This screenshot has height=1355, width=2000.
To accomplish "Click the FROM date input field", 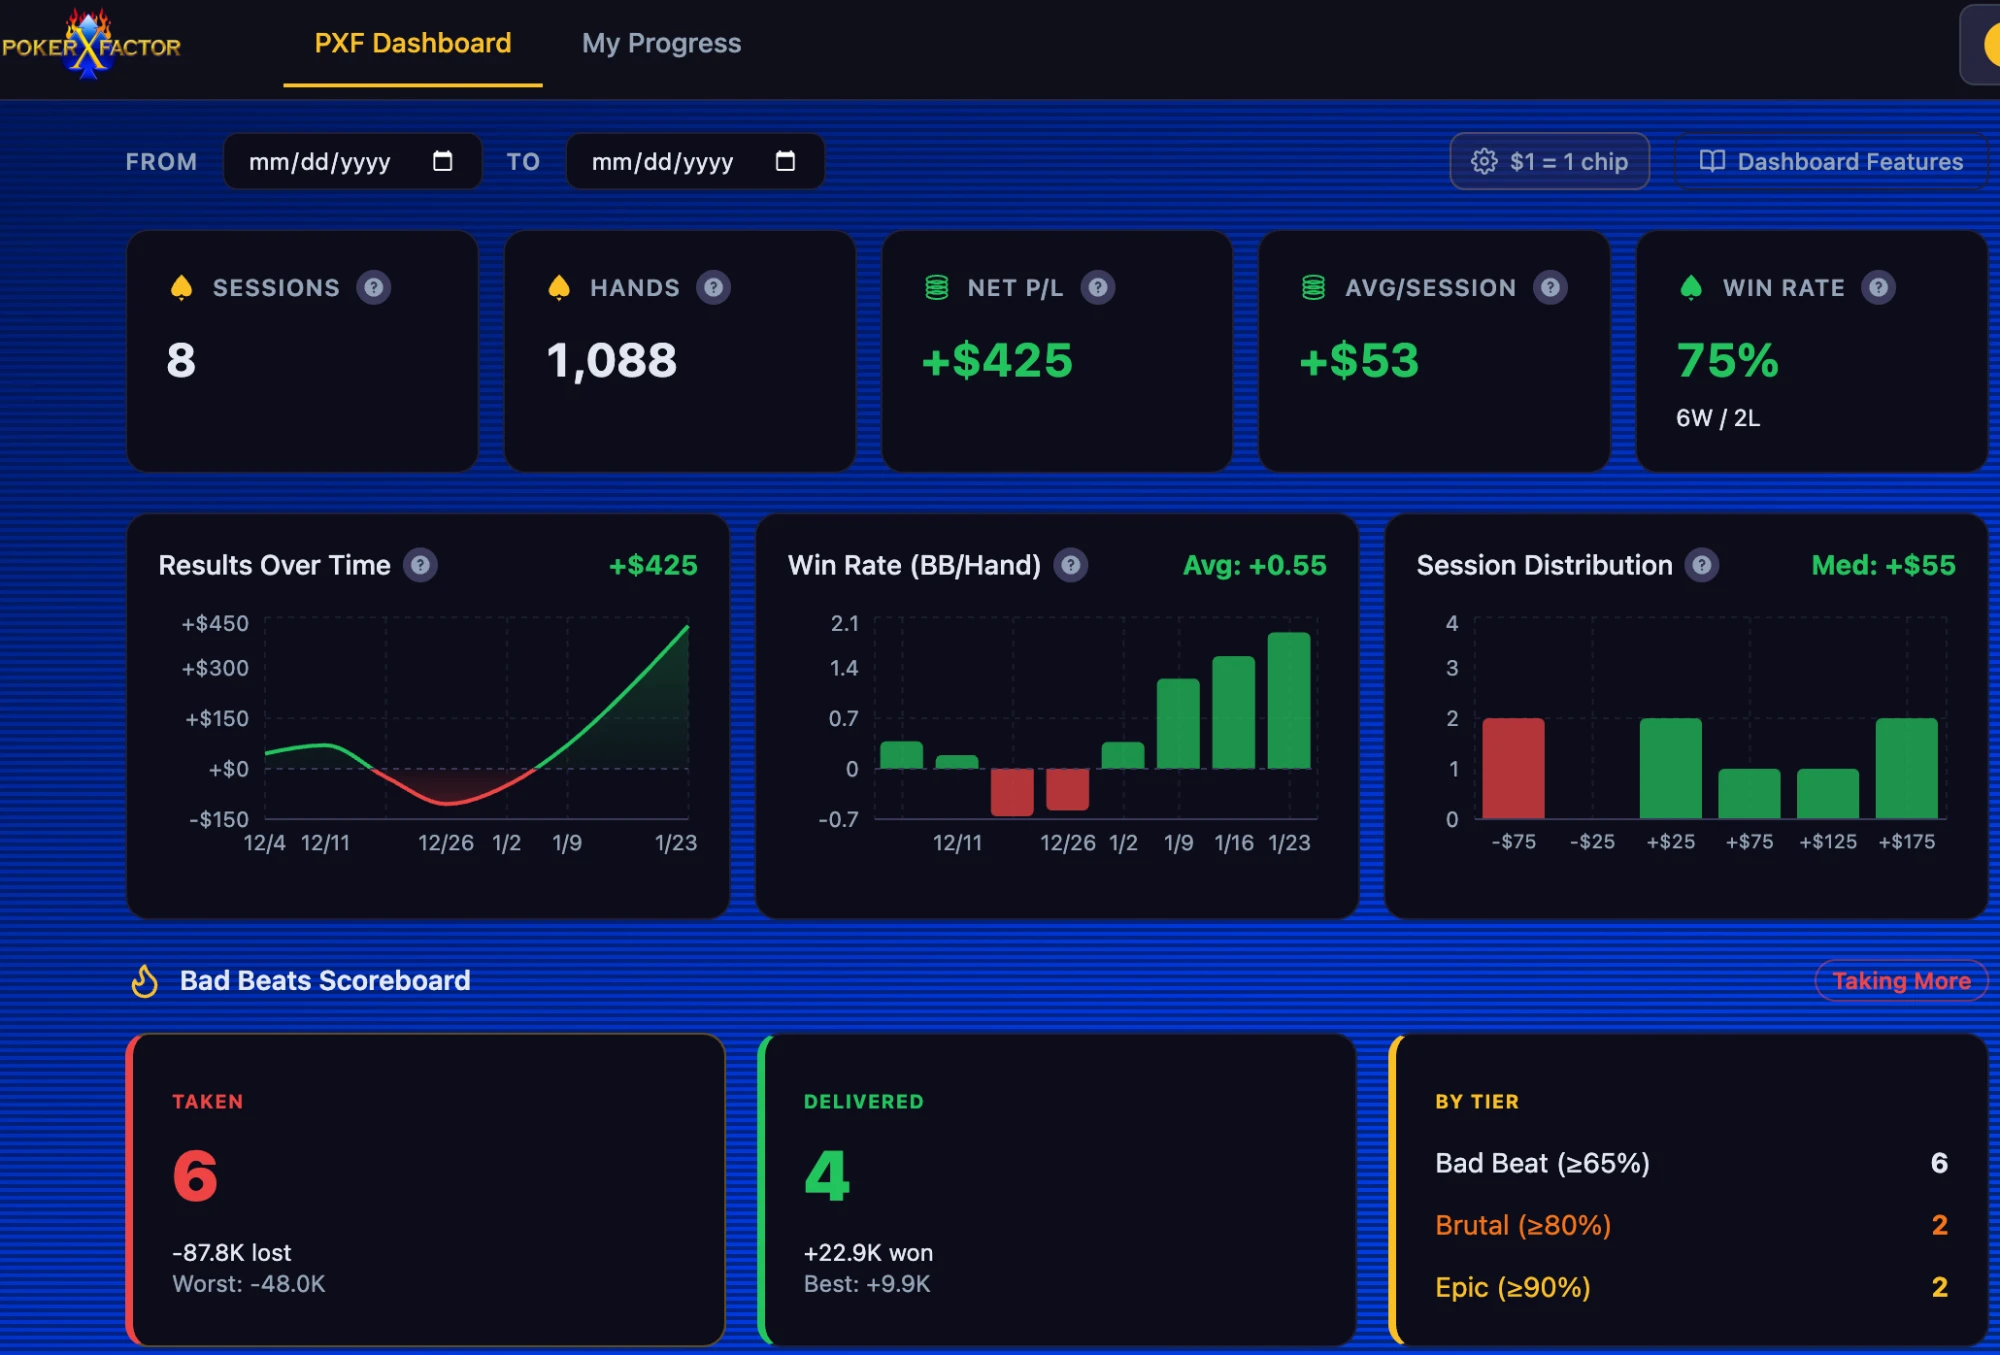I will [352, 161].
